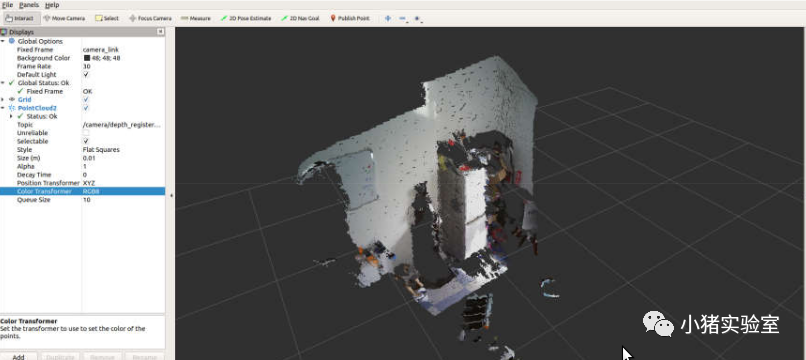Click the minus remove-tool icon

click(x=402, y=19)
